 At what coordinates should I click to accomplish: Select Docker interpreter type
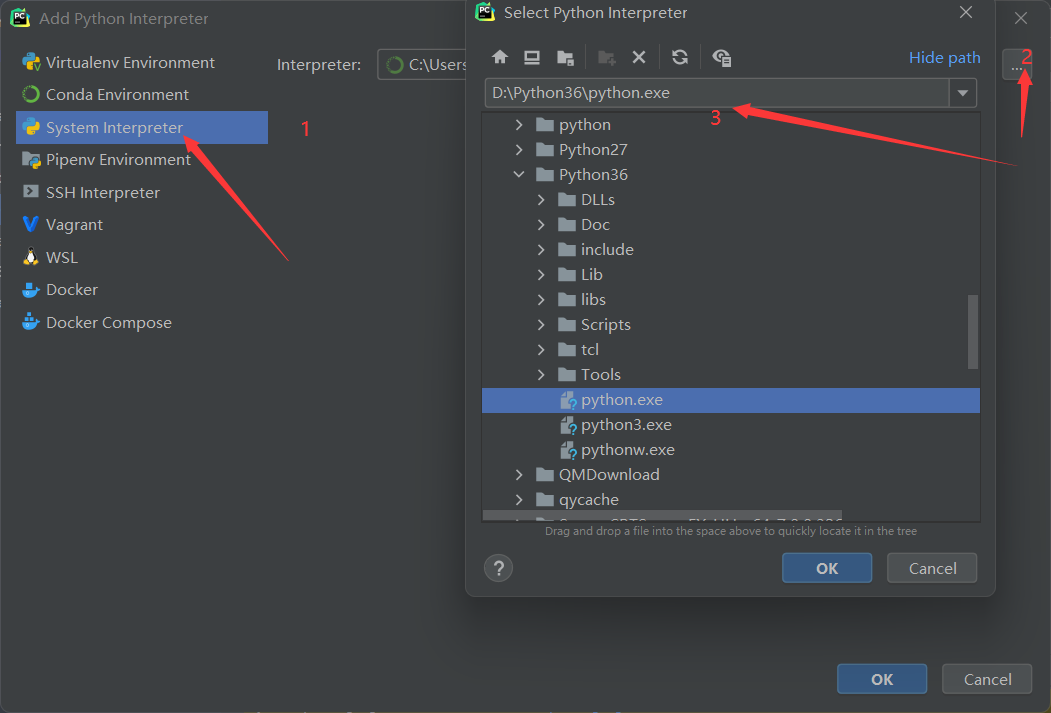point(142,289)
